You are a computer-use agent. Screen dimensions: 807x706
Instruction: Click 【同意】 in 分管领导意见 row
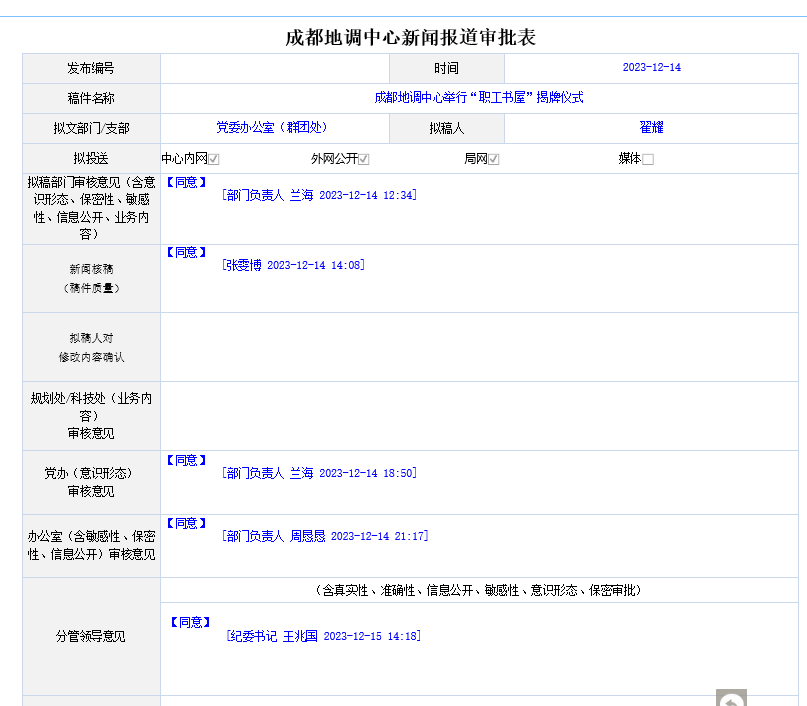[x=190, y=622]
